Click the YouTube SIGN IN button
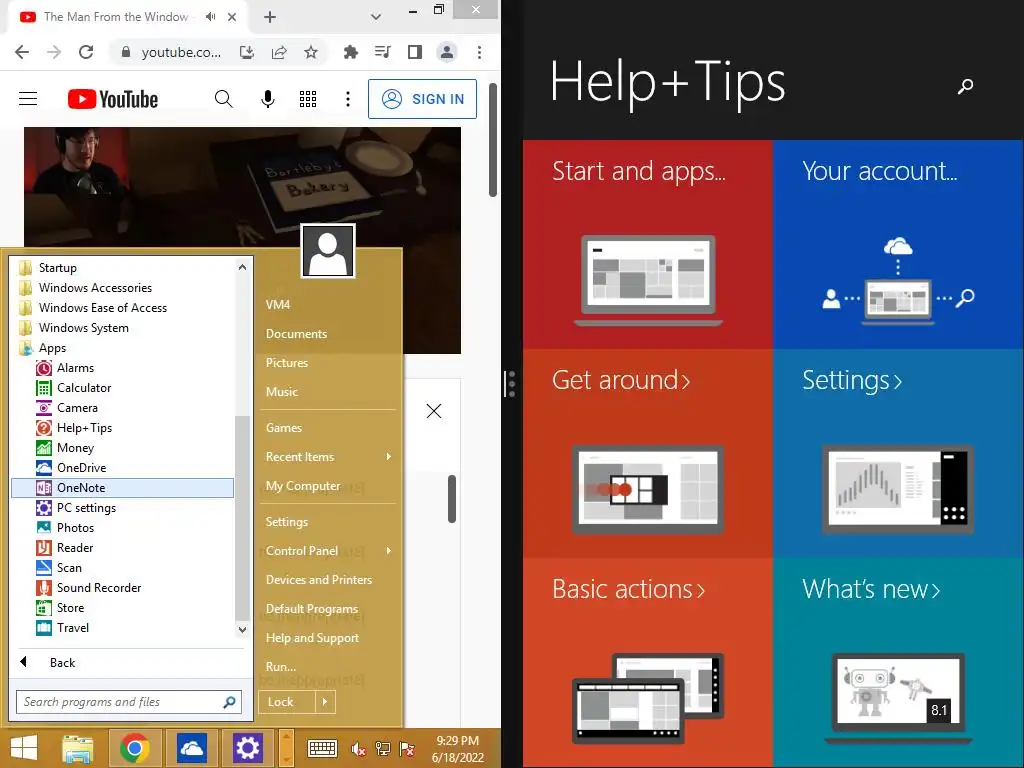Image resolution: width=1024 pixels, height=768 pixels. point(423,99)
